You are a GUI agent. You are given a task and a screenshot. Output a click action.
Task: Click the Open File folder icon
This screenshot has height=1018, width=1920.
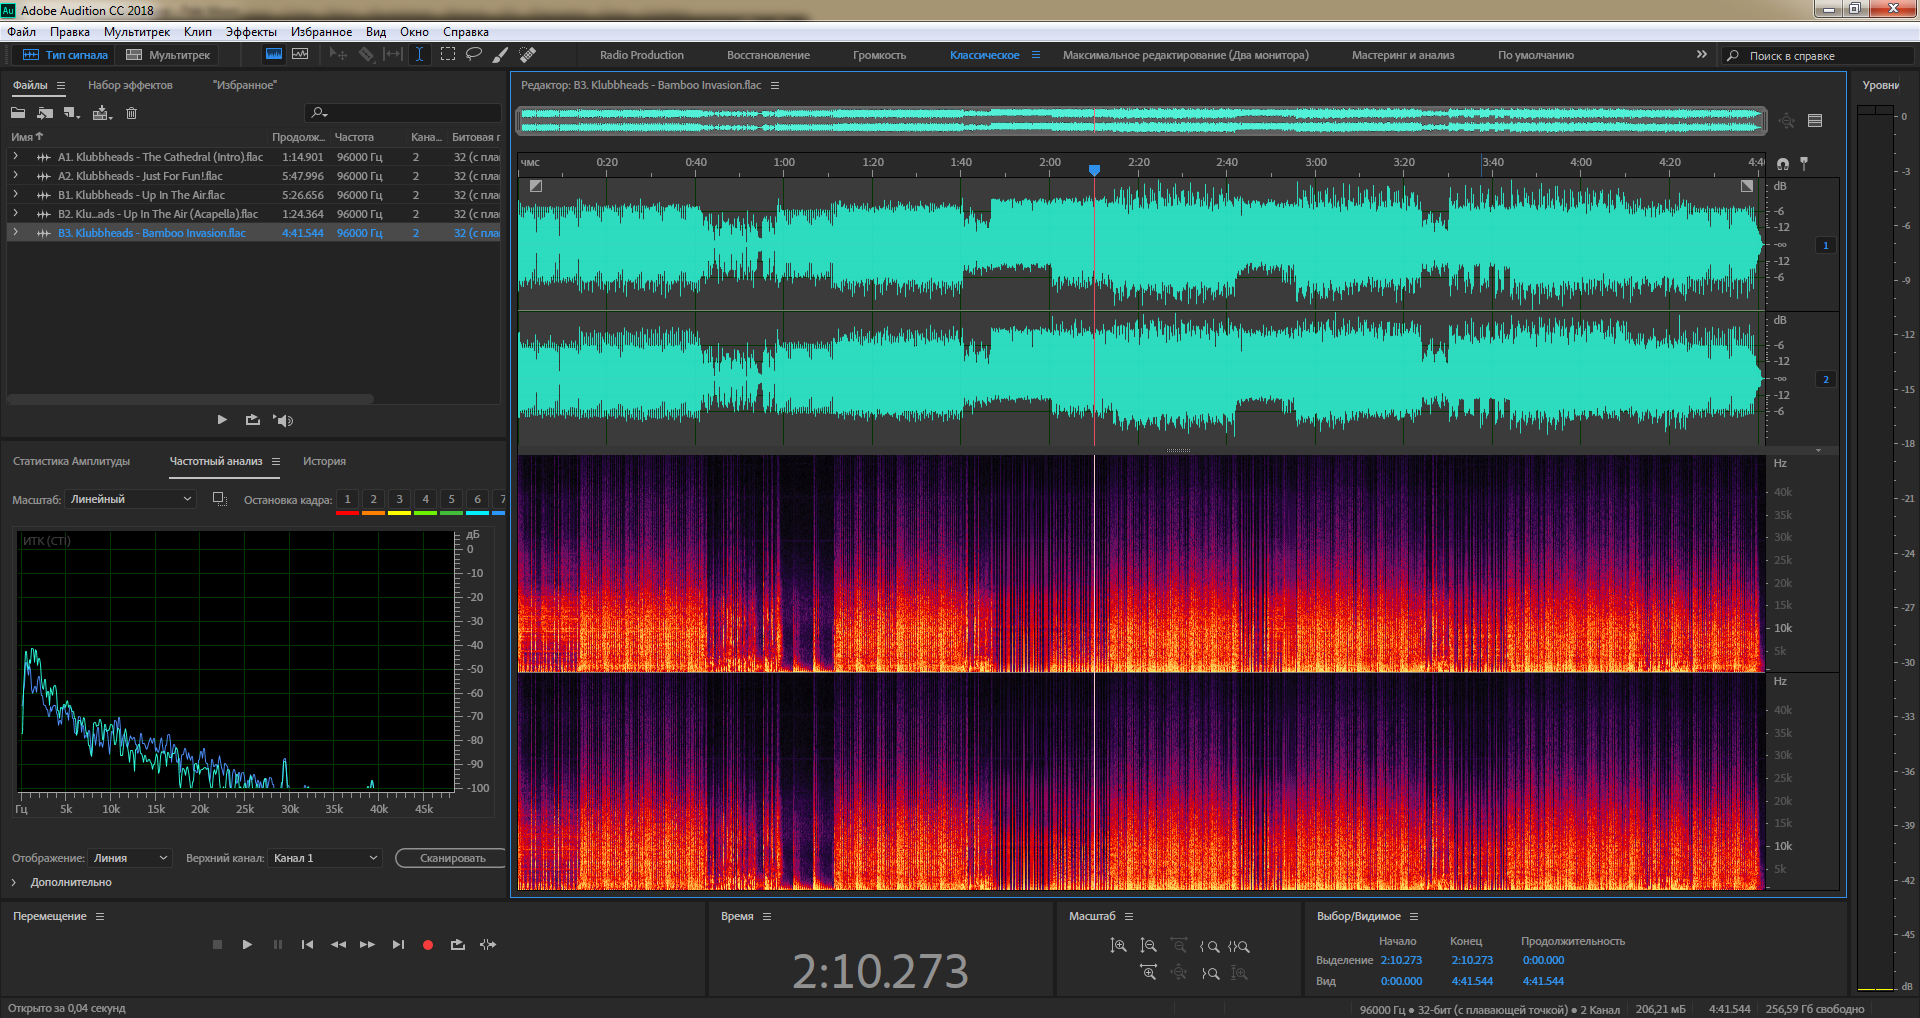[18, 113]
